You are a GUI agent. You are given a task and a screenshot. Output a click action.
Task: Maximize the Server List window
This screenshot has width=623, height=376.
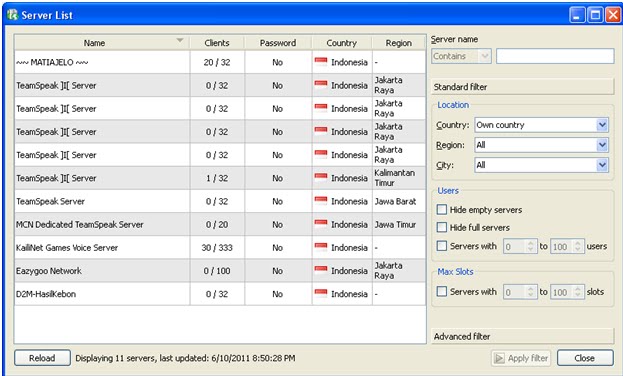pos(595,16)
